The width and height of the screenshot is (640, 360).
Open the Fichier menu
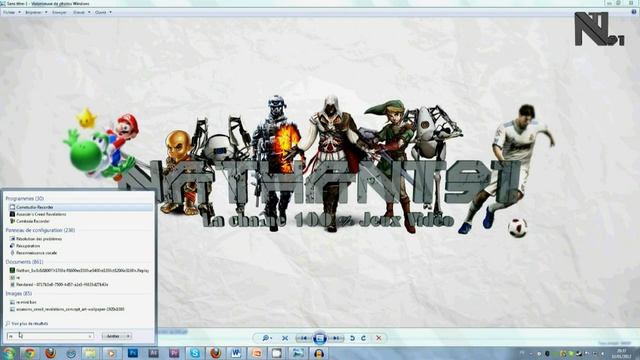pos(11,13)
